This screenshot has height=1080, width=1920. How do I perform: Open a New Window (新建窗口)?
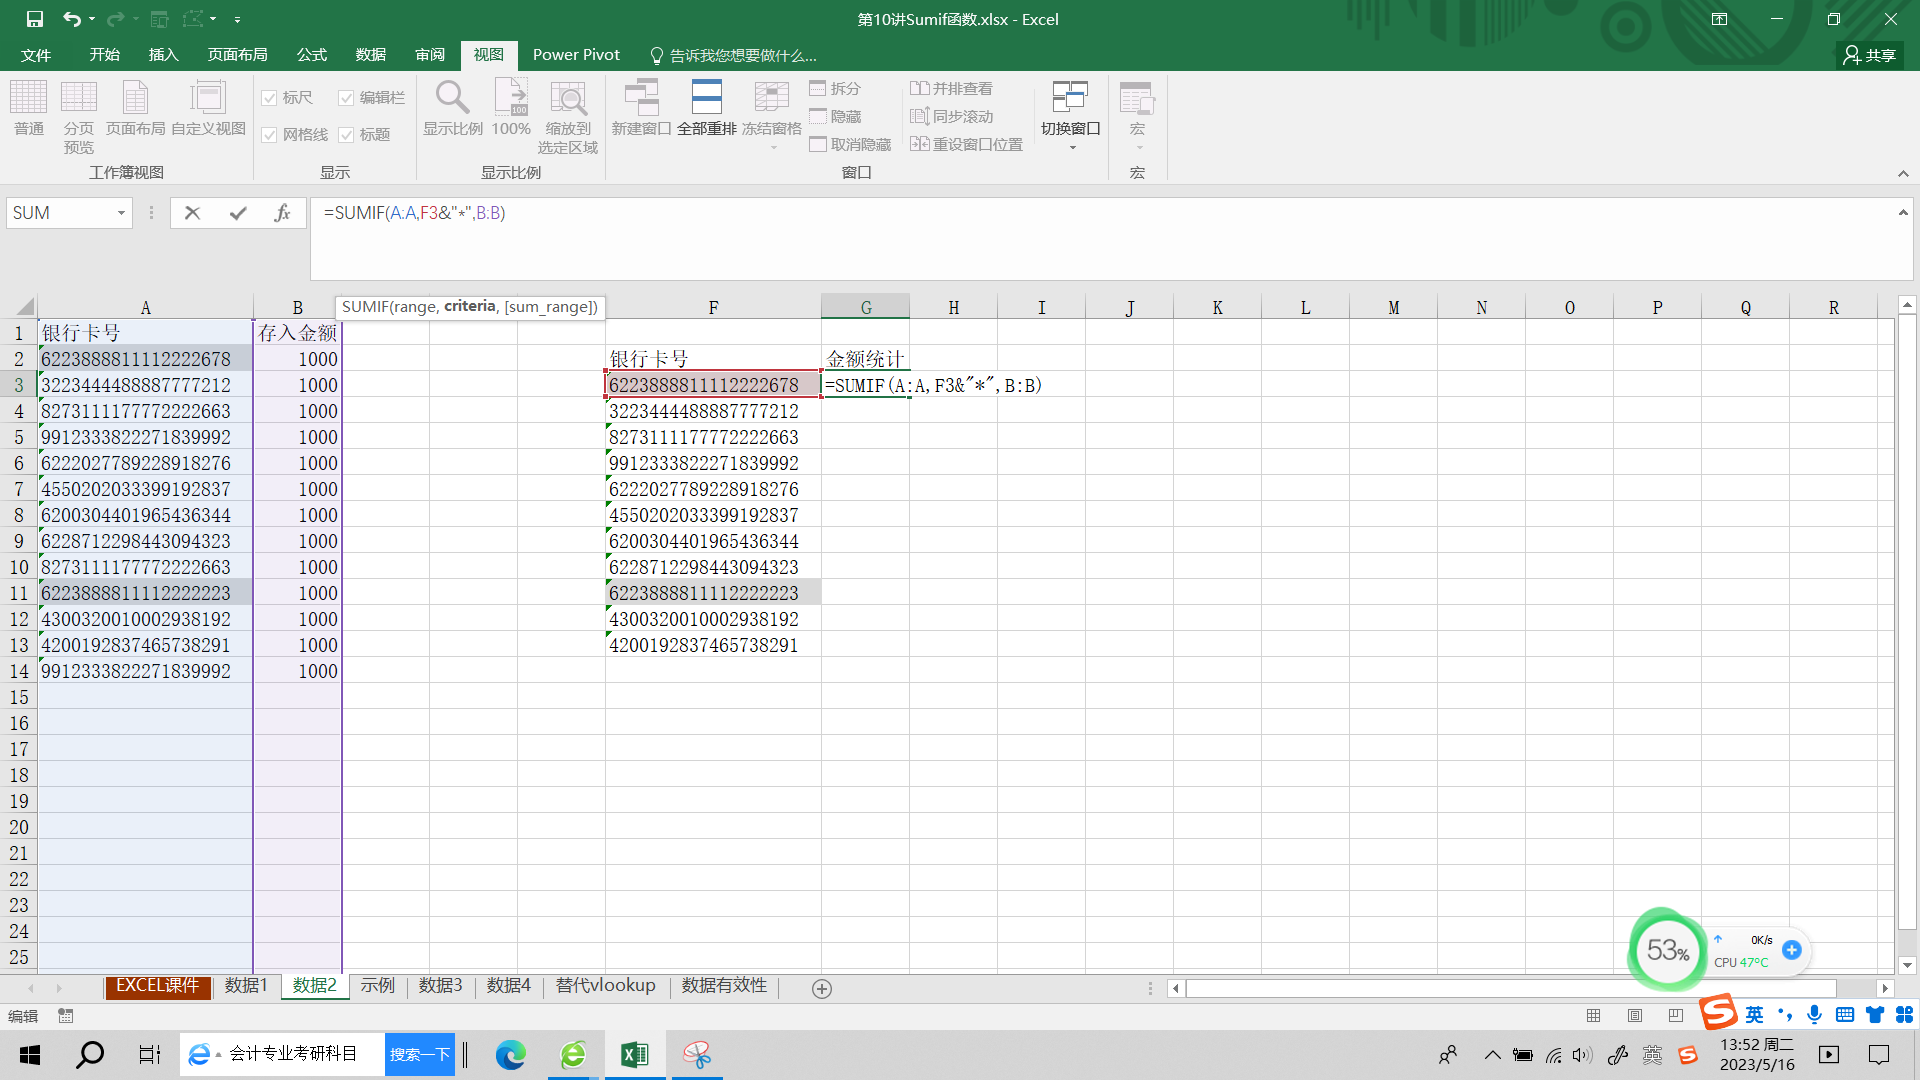point(641,108)
